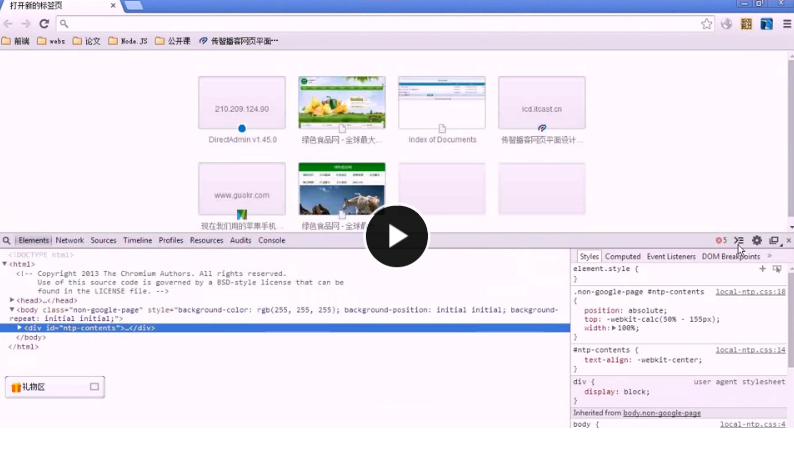Open local-ntp.css:18 source link
Viewport: 794px width, 451px height.
tap(750, 292)
